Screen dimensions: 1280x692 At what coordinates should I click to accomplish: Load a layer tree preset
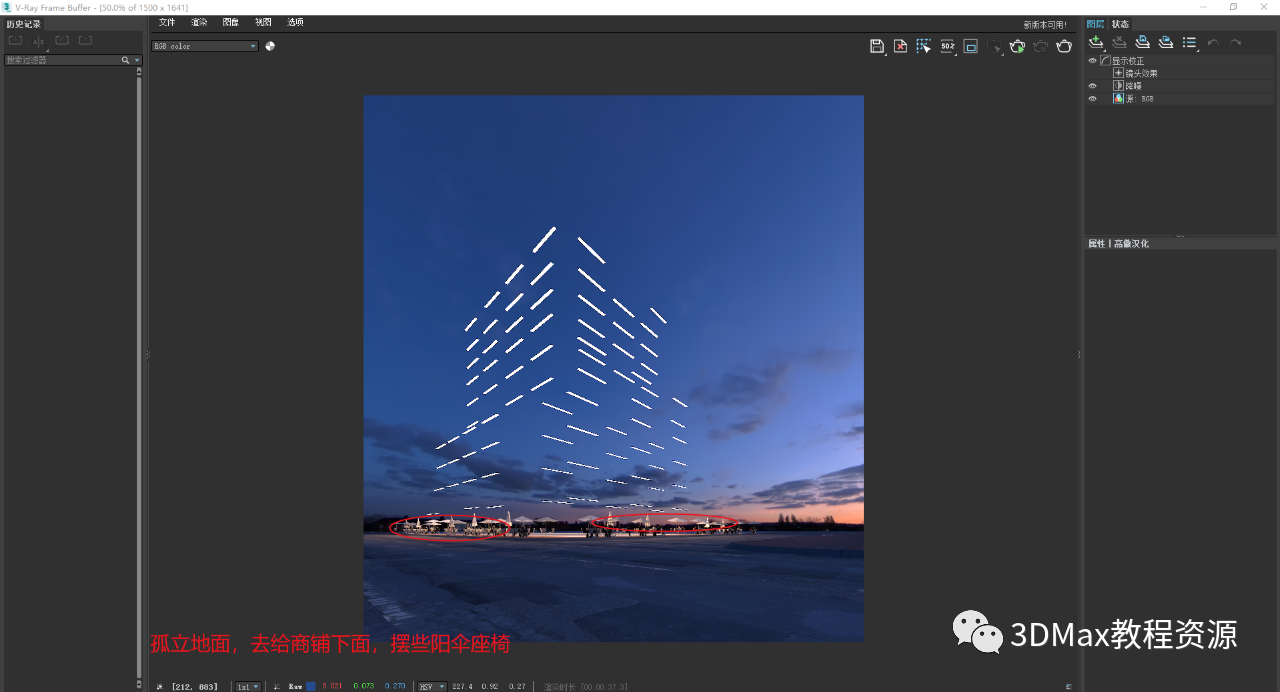[1165, 41]
